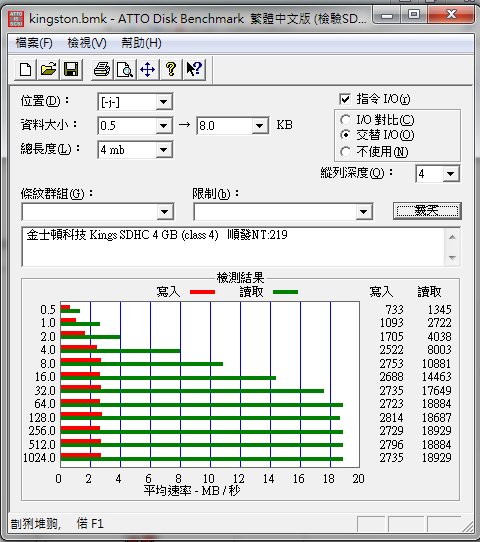This screenshot has height=542, width=480.
Task: Click the yellow question mark About icon
Action: pos(171,69)
